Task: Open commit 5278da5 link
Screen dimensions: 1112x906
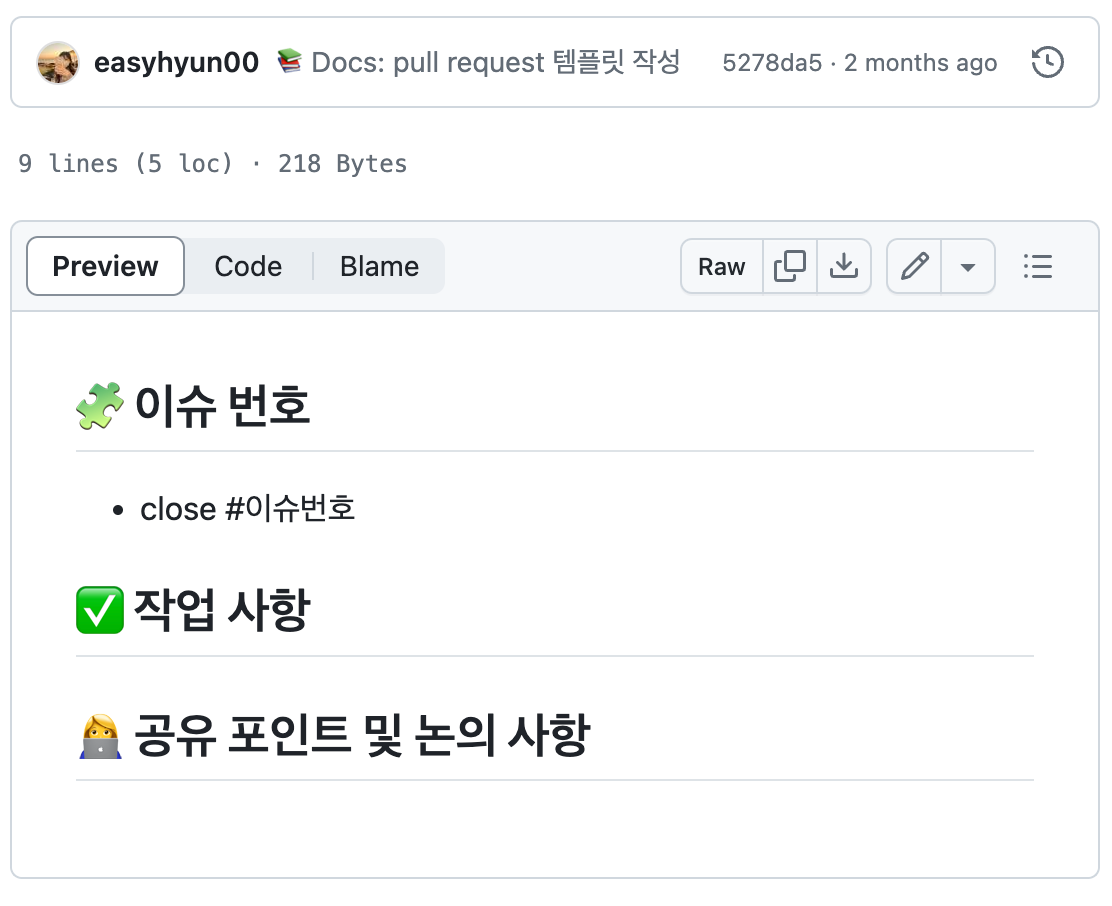Action: tap(772, 63)
